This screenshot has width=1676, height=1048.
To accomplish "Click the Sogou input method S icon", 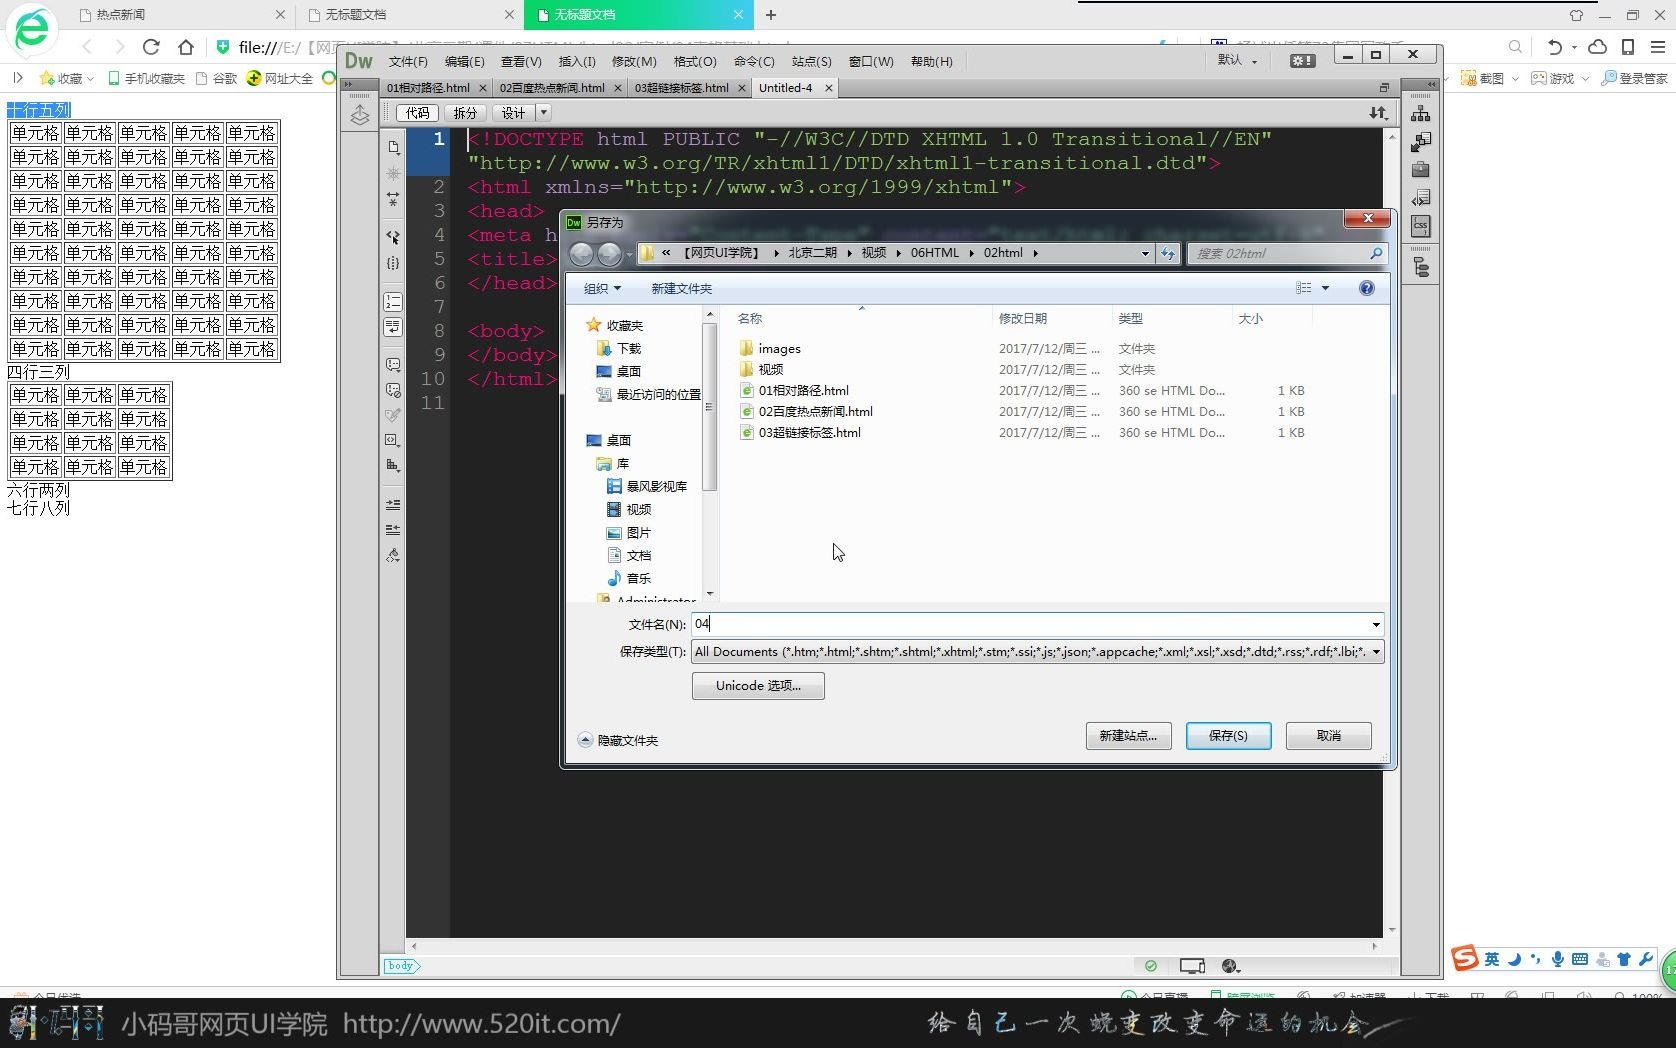I will click(1465, 958).
